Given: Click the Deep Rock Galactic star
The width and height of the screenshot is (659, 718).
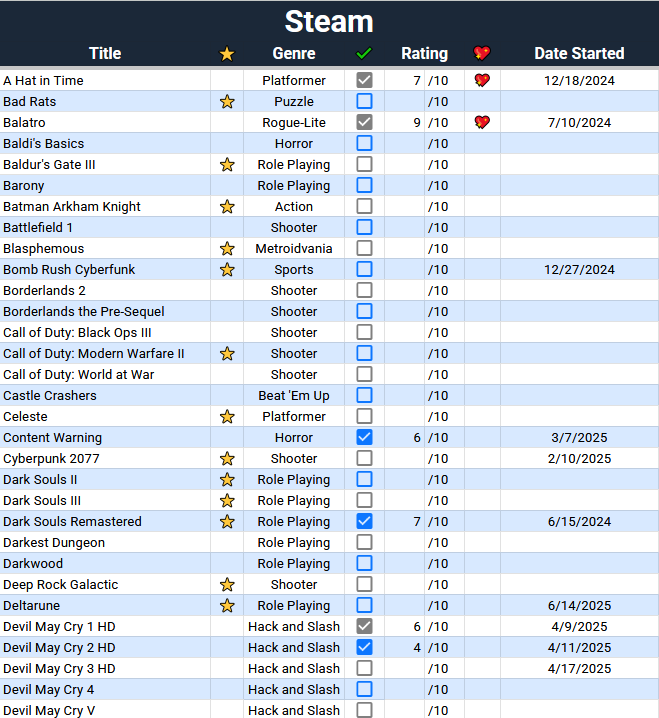Looking at the screenshot, I should click(x=227, y=584).
